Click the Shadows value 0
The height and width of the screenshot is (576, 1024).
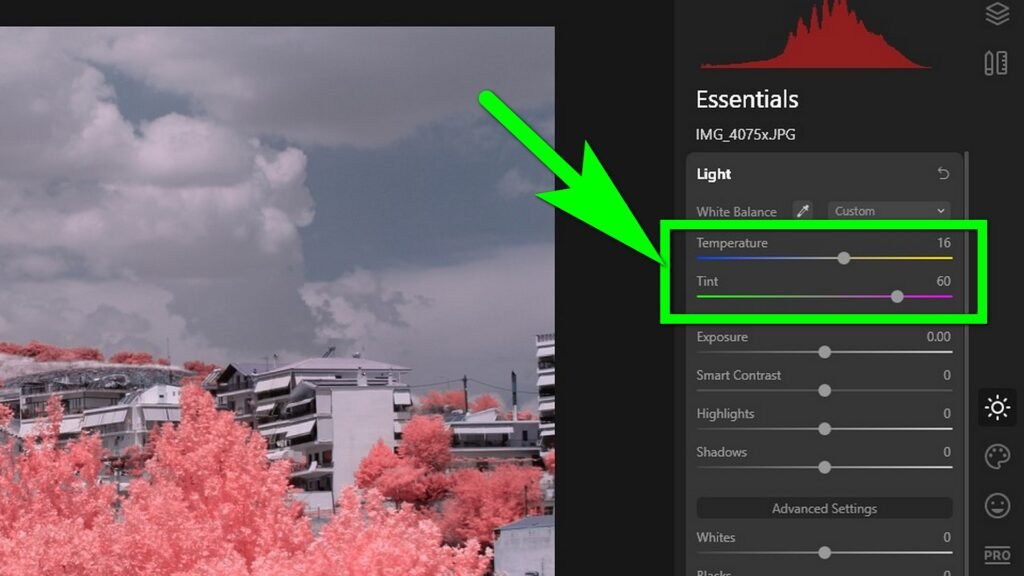[x=947, y=452]
